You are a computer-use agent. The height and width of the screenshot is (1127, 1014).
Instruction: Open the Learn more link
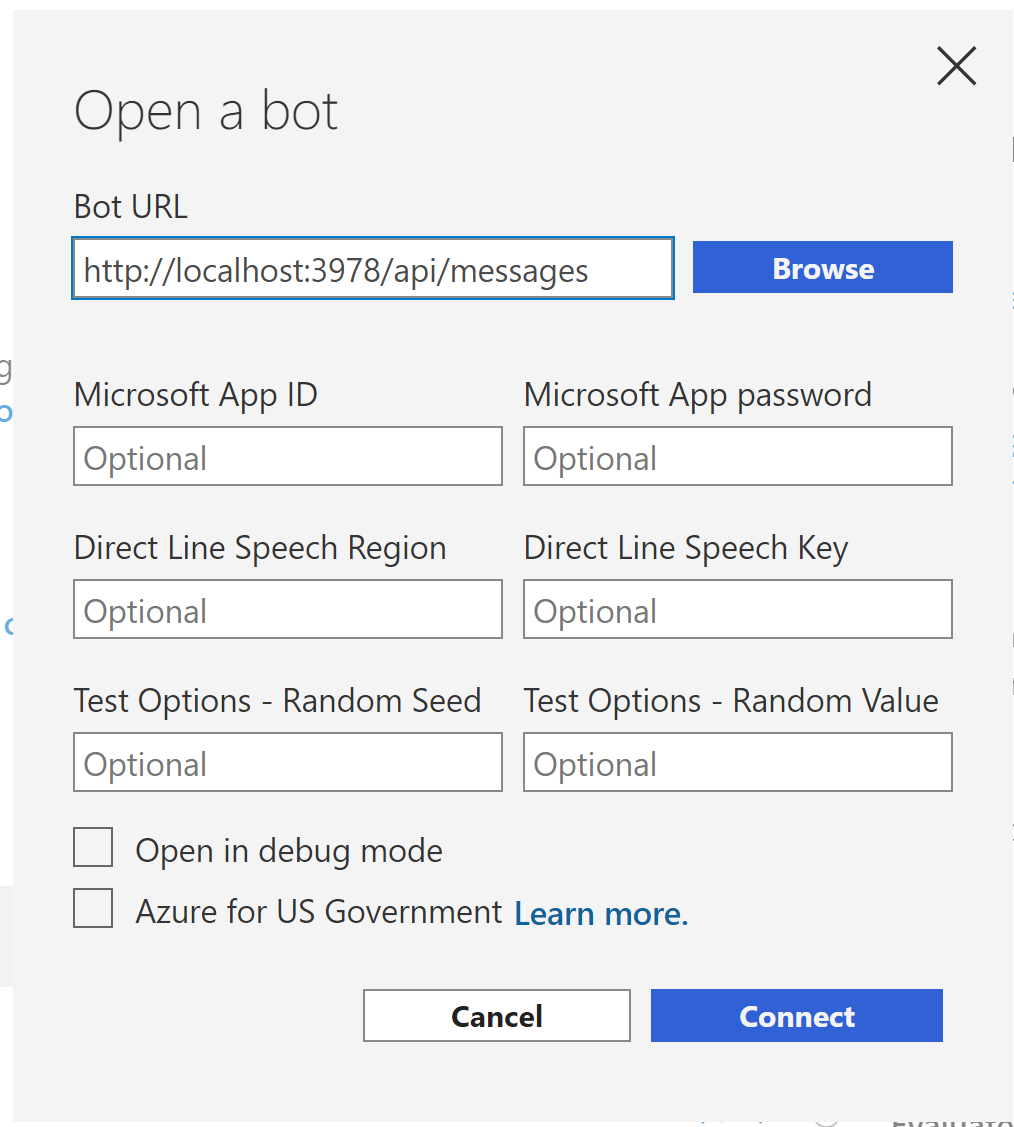(x=602, y=914)
